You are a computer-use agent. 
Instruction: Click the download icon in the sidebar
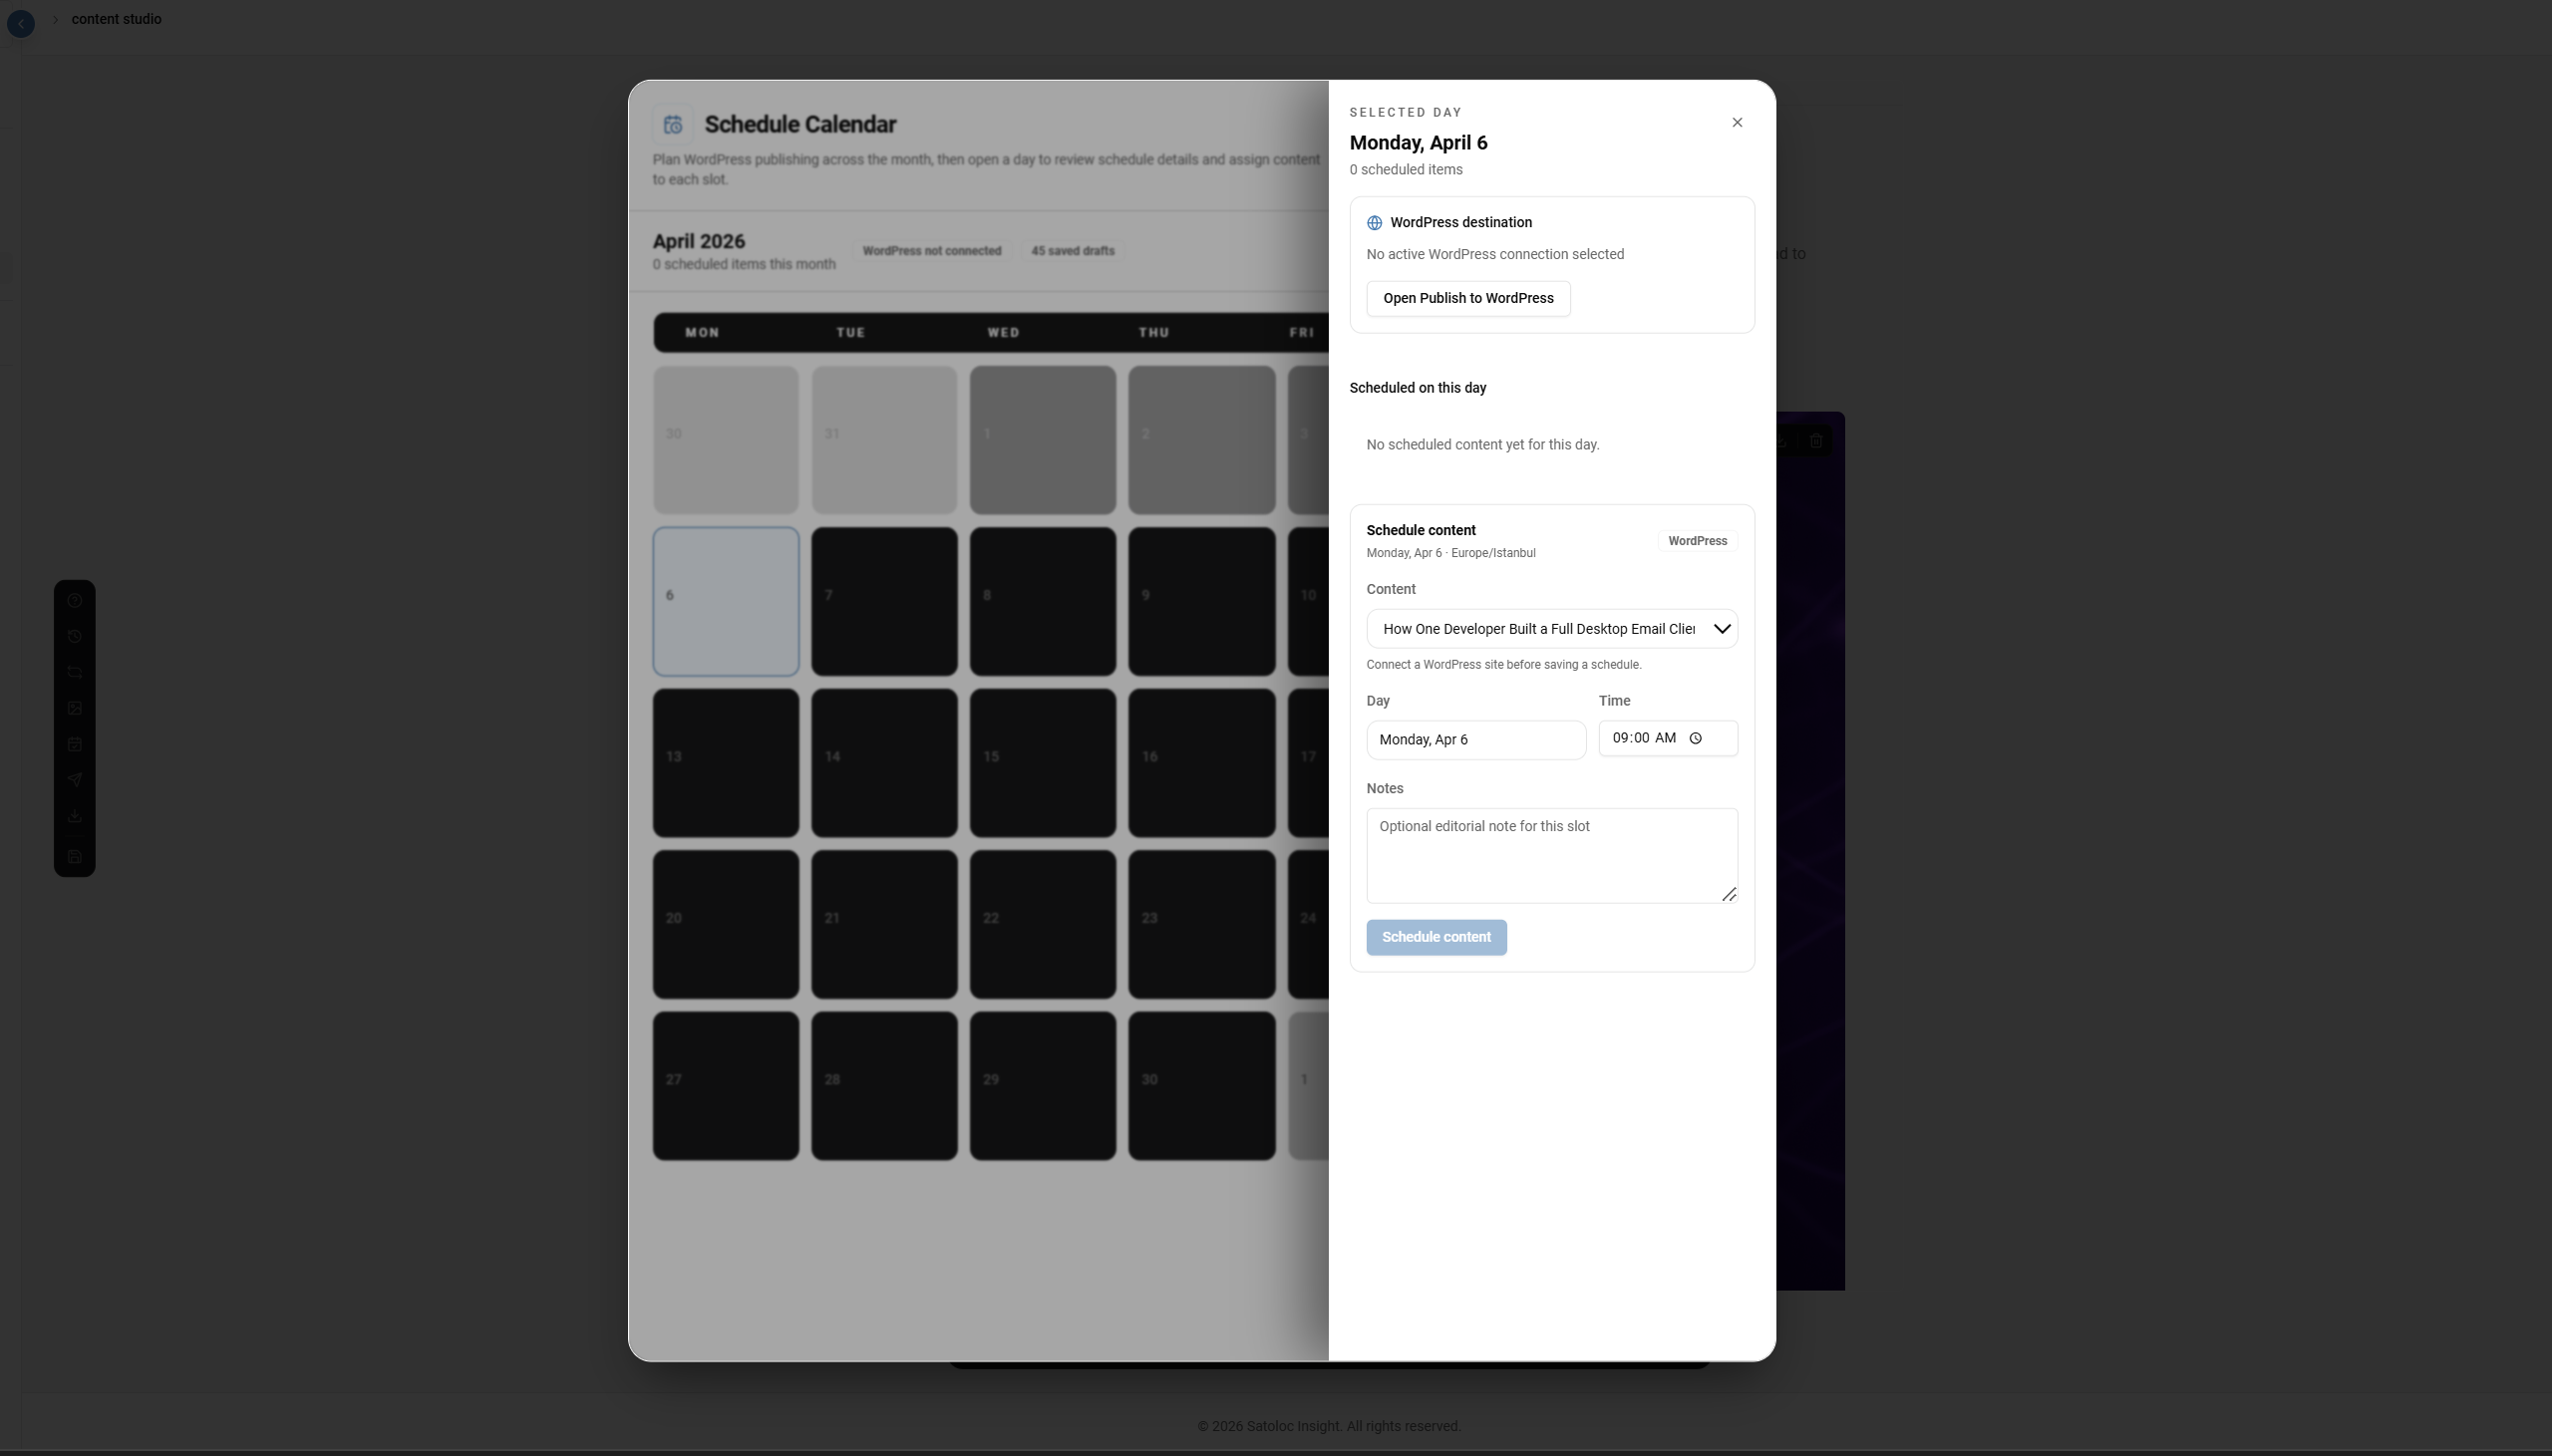75,816
